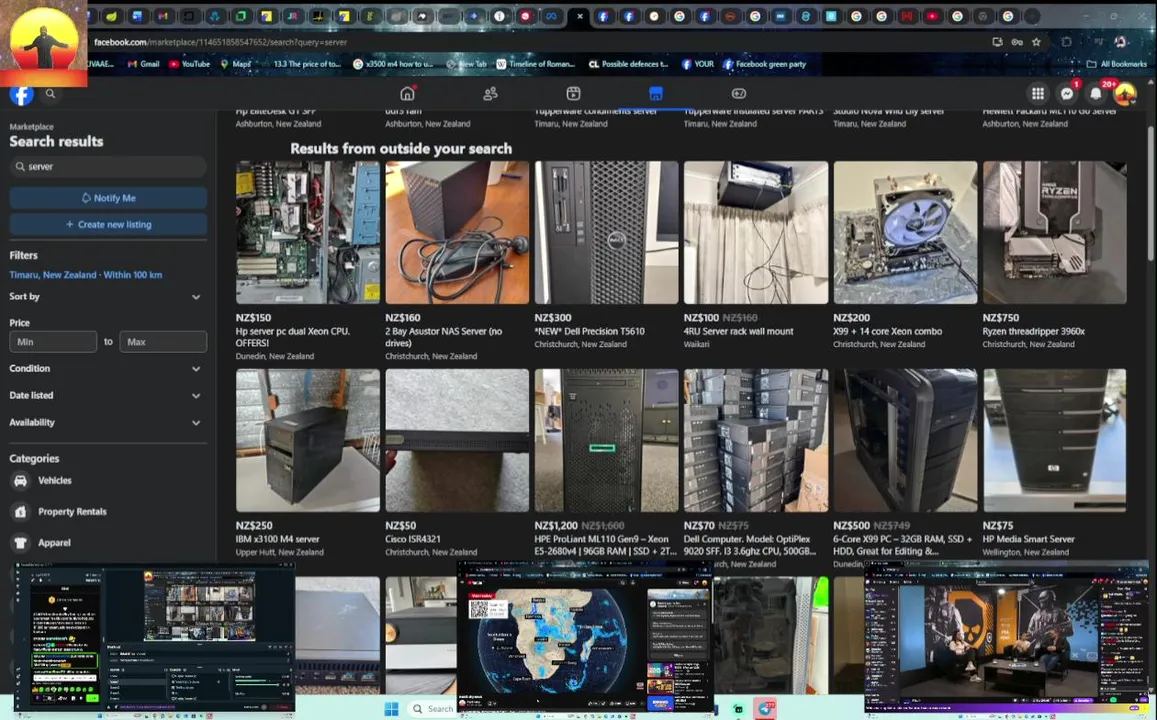The image size is (1157, 720).
Task: Open the HPE ProLiant ML110 Gen9 photo
Action: tap(607, 440)
